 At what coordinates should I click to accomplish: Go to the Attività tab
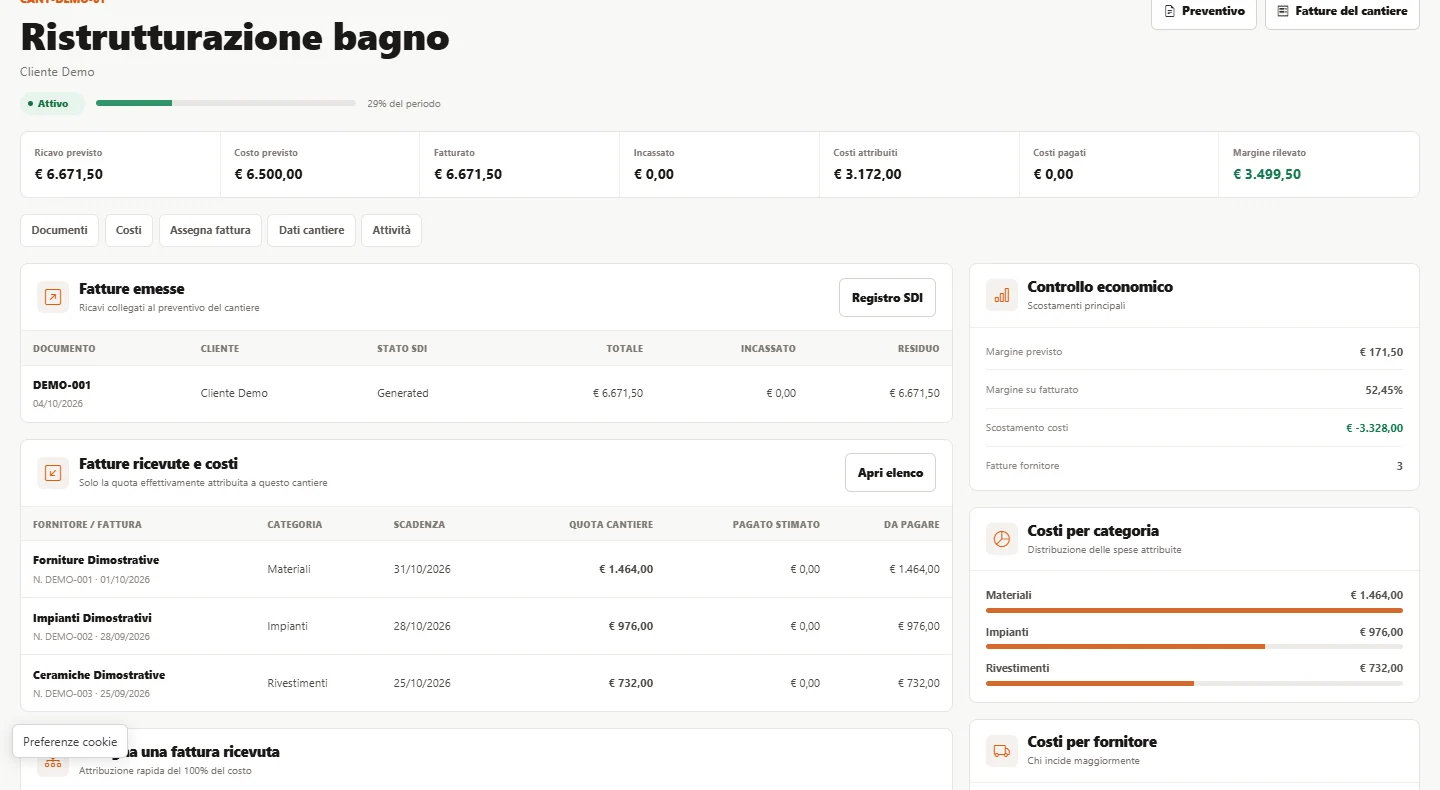[391, 230]
